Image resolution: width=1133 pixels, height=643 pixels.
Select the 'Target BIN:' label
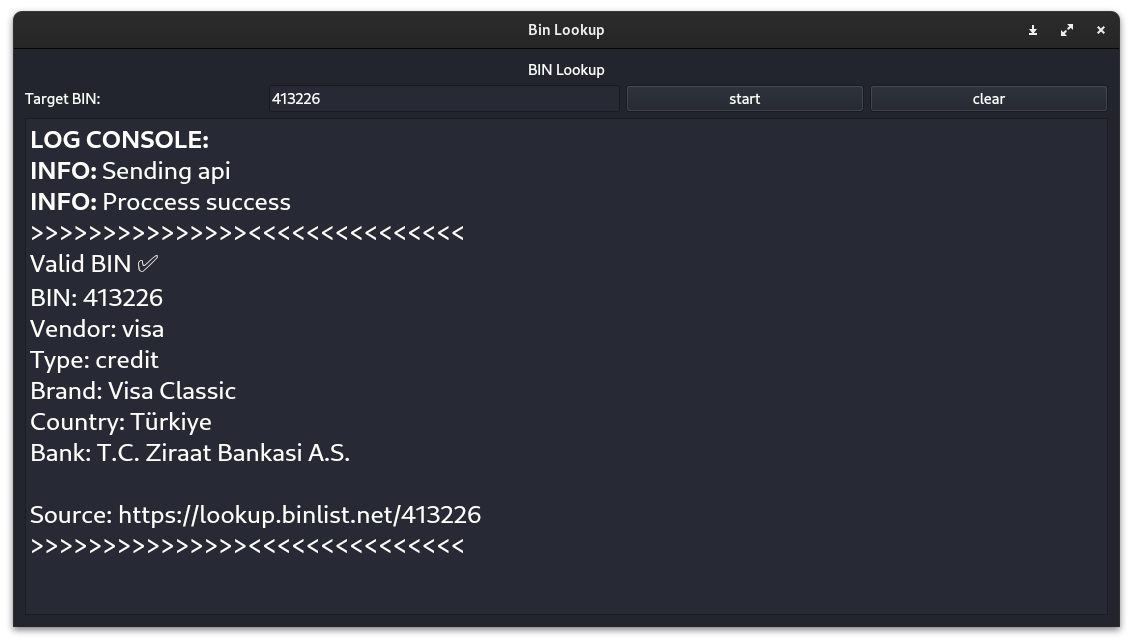click(x=63, y=99)
